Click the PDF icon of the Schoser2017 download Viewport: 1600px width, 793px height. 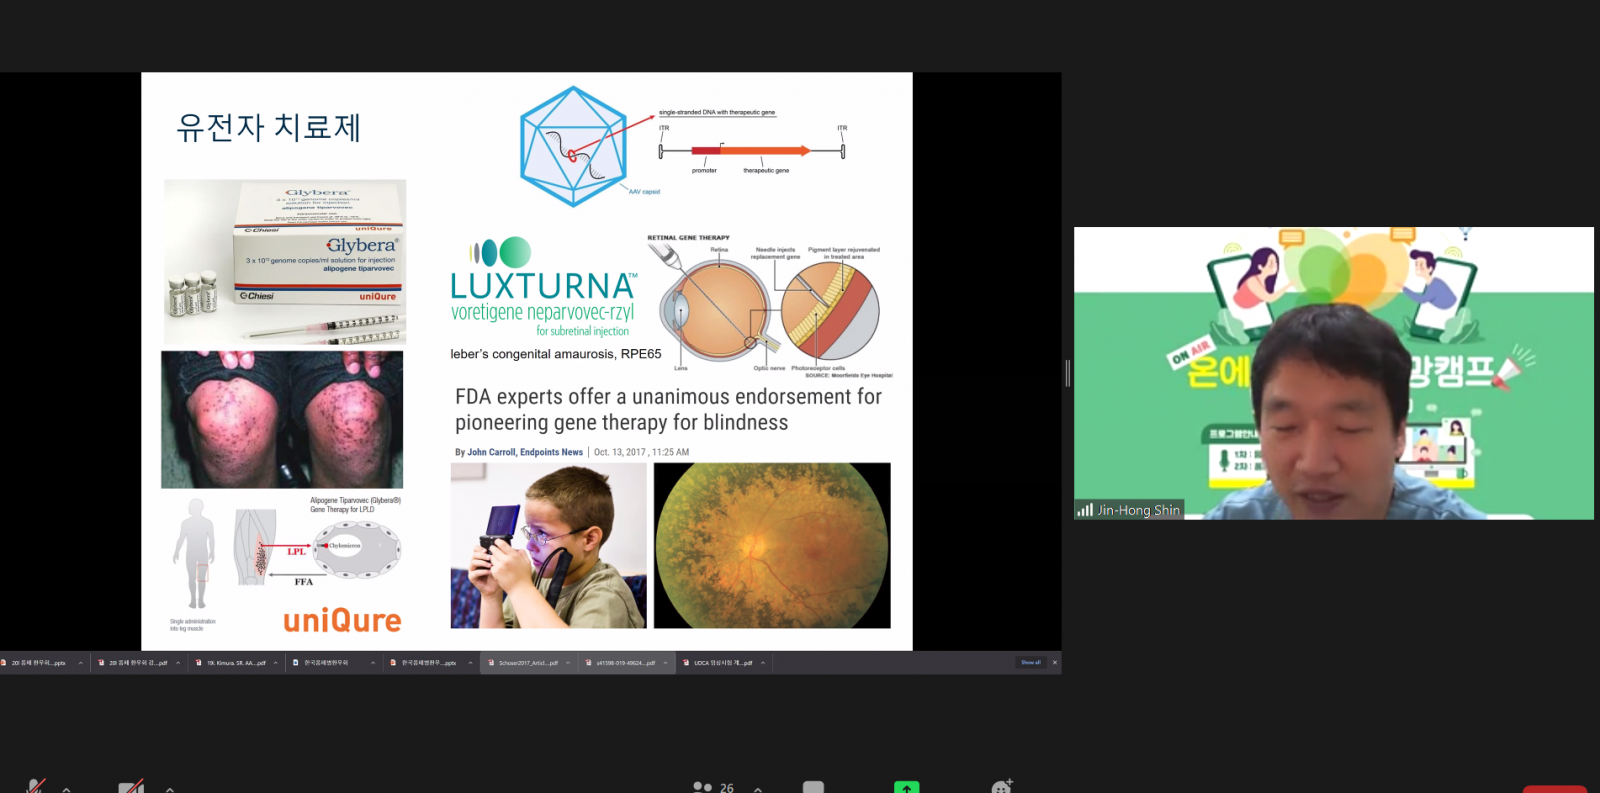(491, 662)
